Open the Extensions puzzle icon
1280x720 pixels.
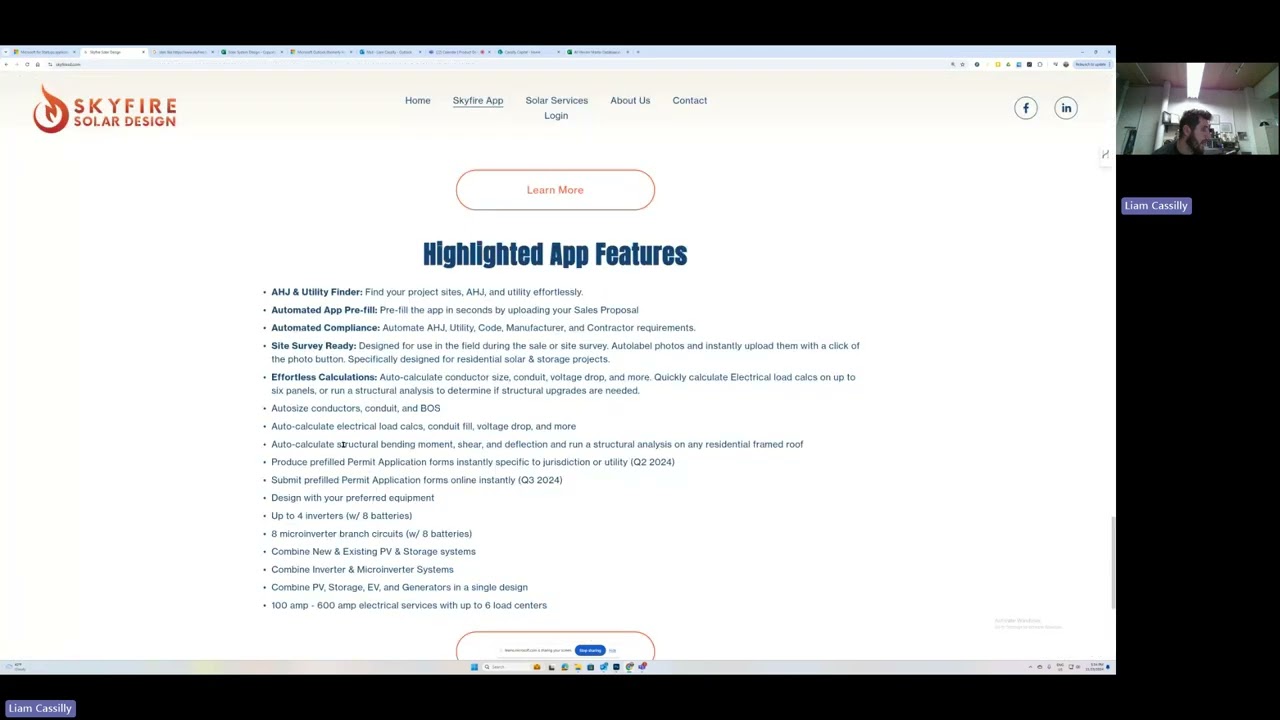coord(1040,64)
